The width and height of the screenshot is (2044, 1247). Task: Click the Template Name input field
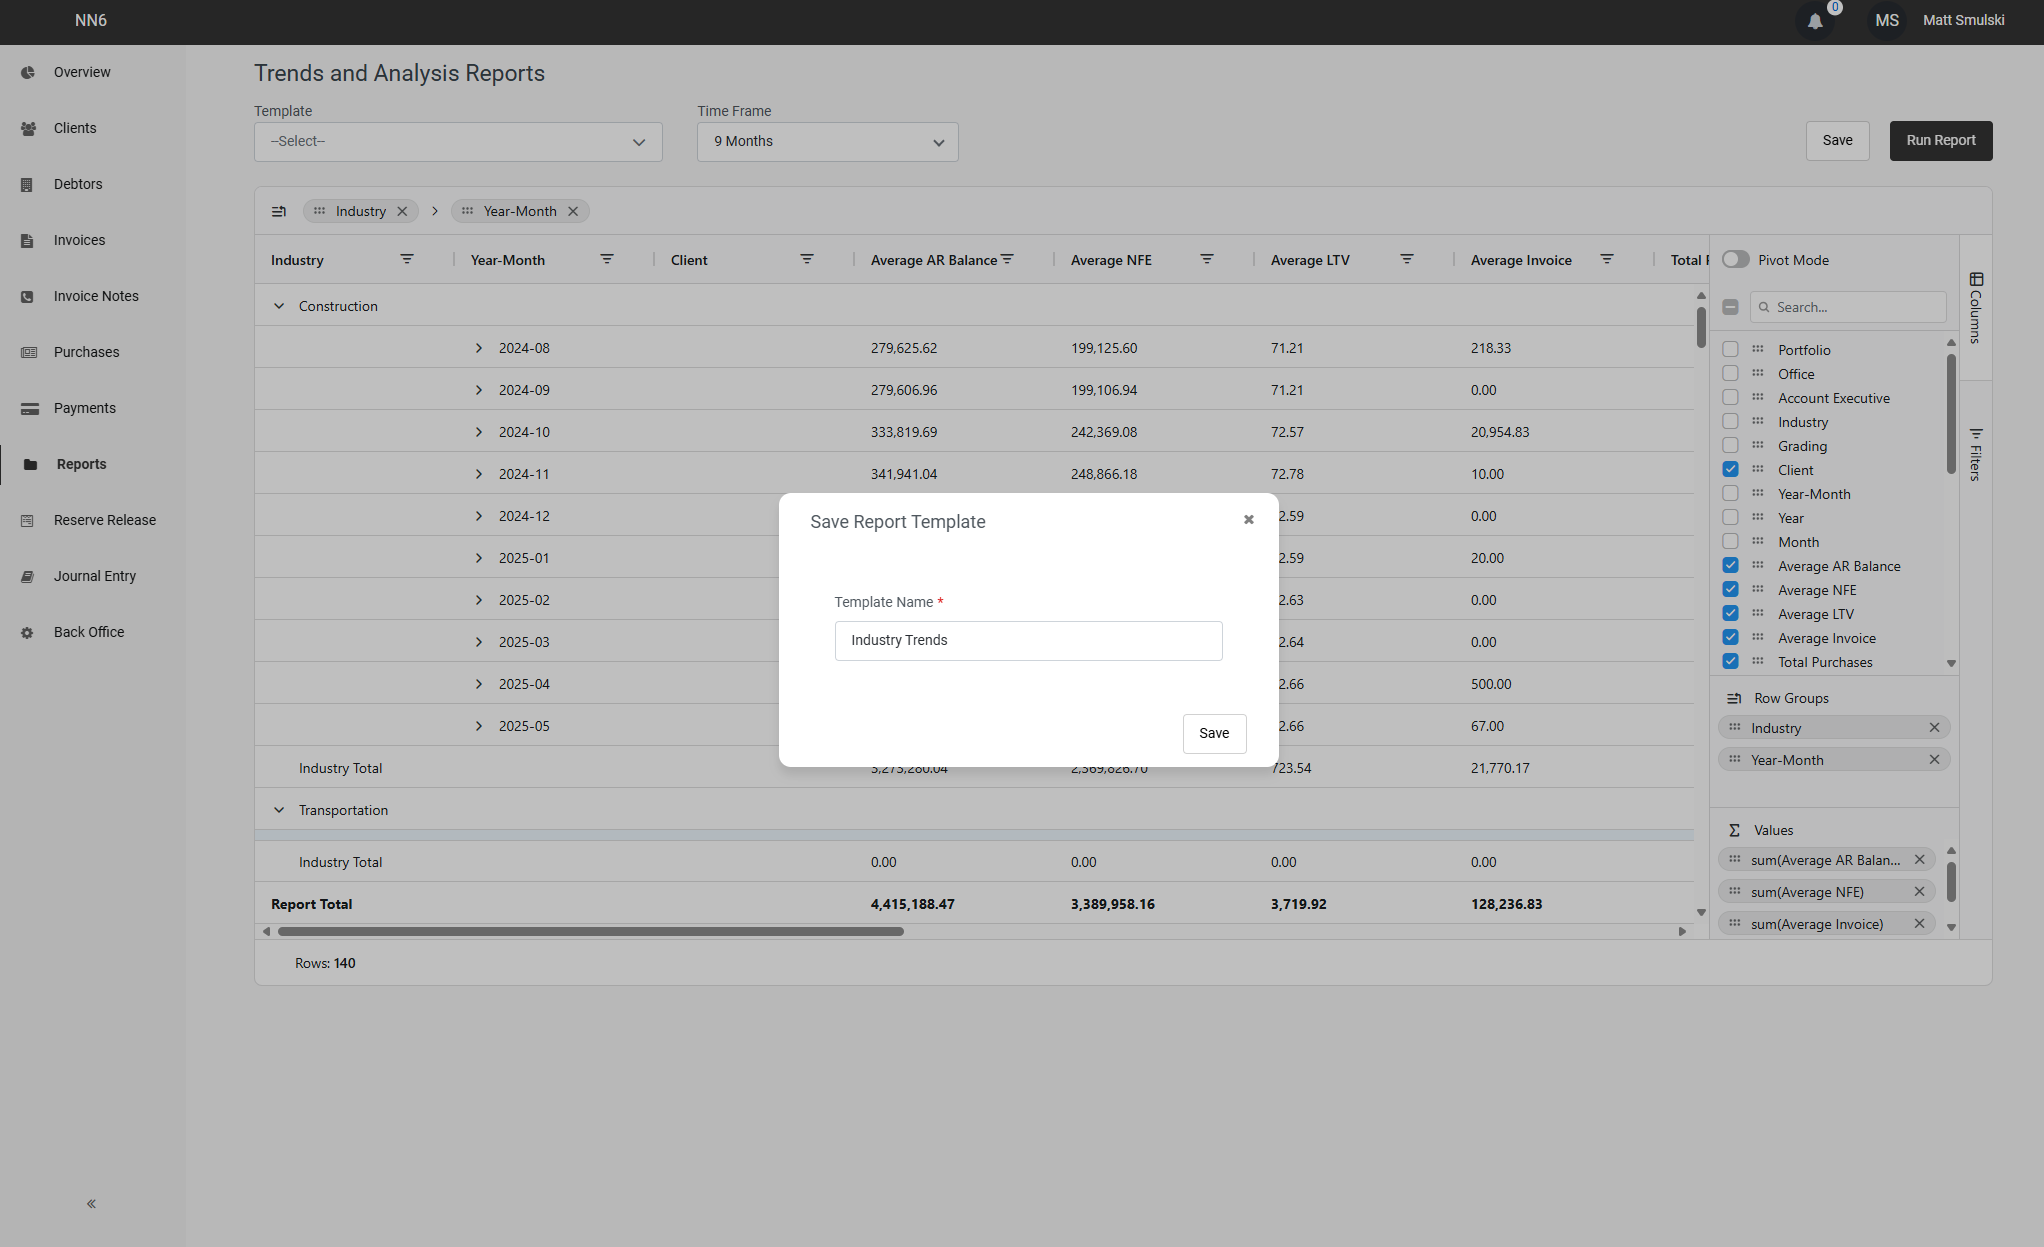pos(1028,640)
